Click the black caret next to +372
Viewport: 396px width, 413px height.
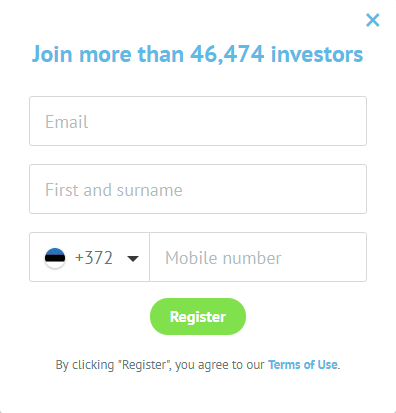[x=133, y=259]
